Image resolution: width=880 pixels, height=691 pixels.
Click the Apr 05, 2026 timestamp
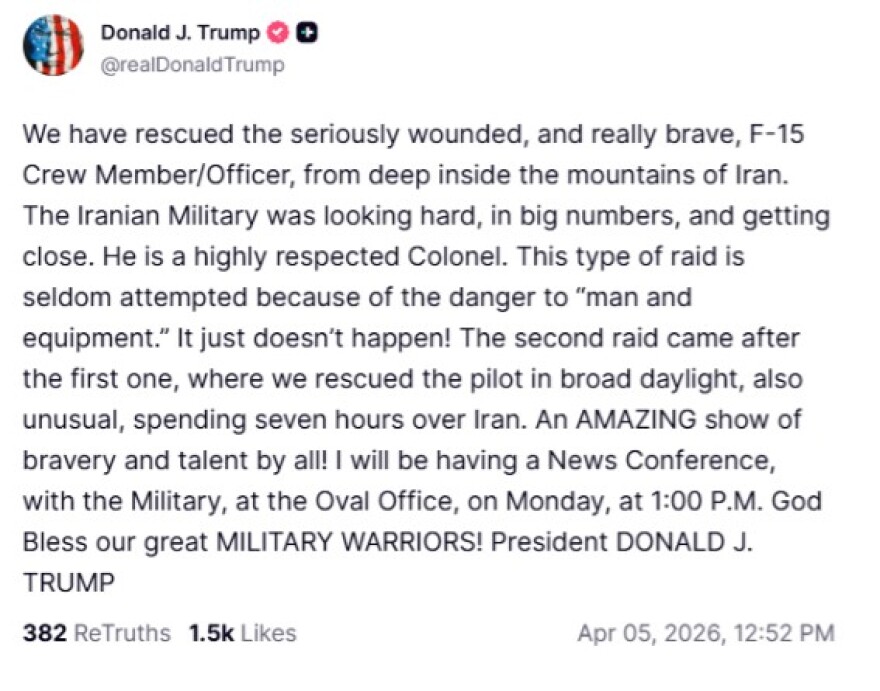(705, 633)
